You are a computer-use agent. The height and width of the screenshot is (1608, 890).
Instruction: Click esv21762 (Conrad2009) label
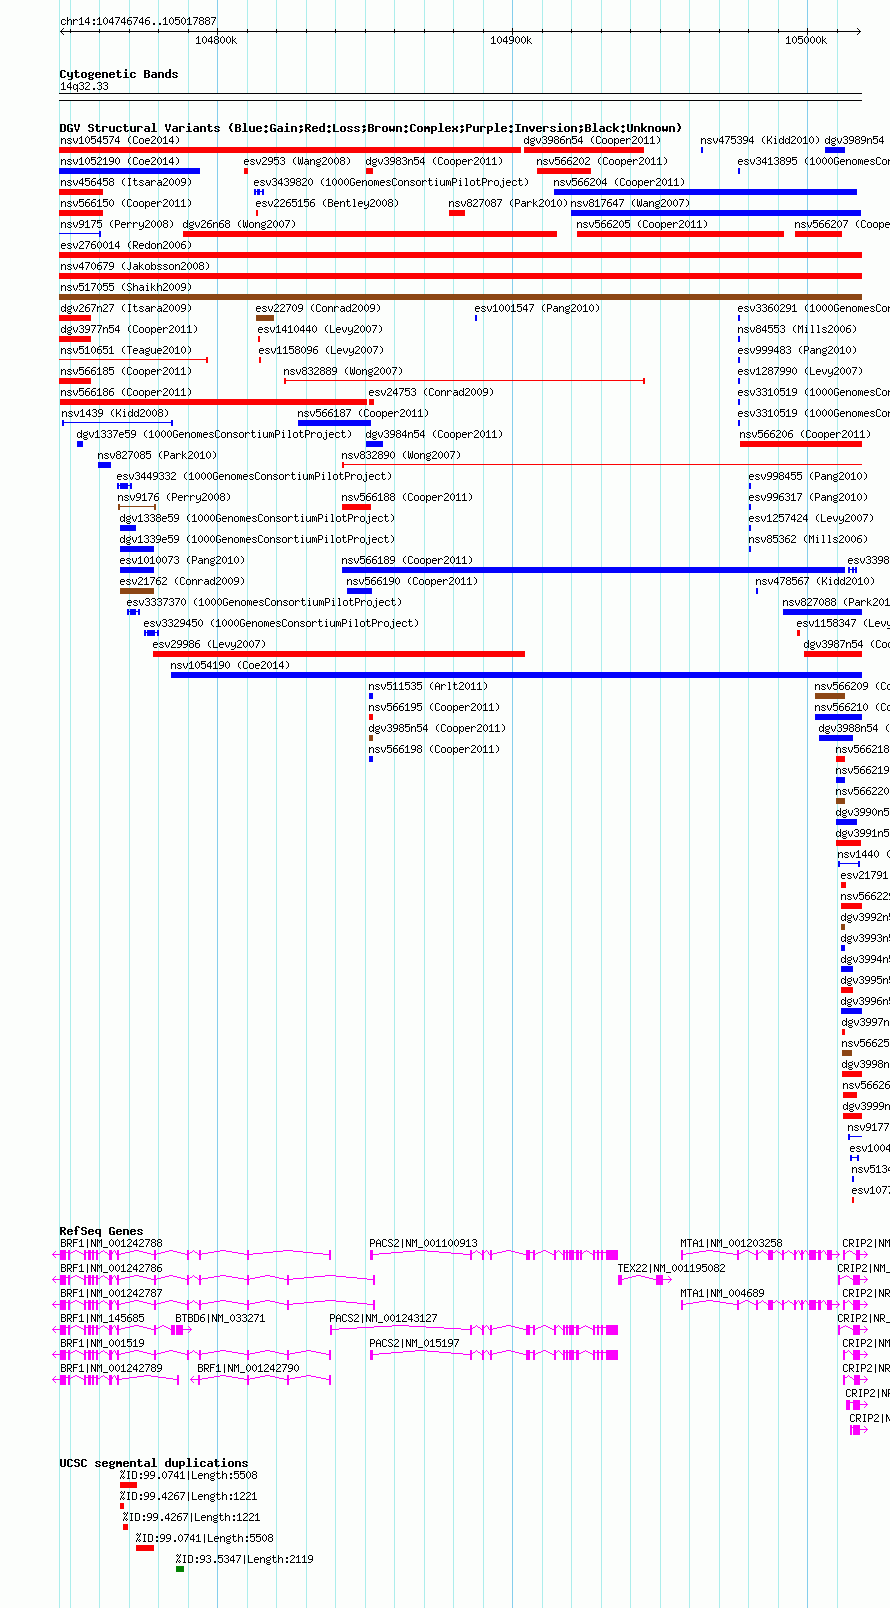(x=182, y=581)
